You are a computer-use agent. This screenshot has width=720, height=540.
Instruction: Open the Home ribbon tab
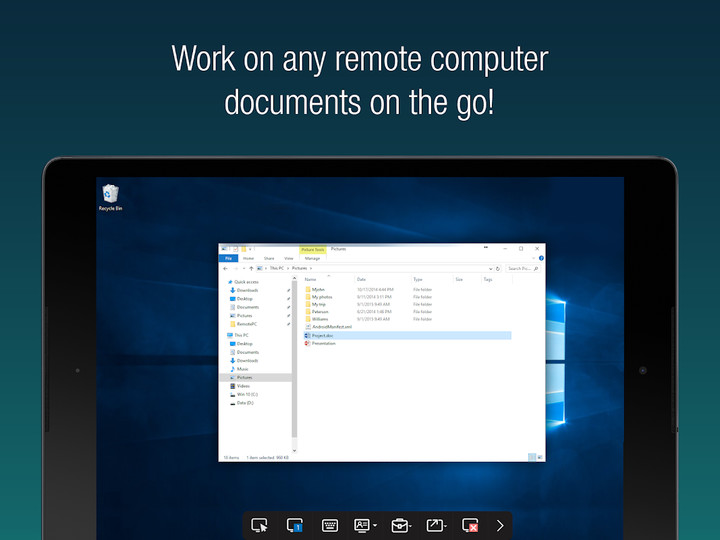pyautogui.click(x=248, y=259)
